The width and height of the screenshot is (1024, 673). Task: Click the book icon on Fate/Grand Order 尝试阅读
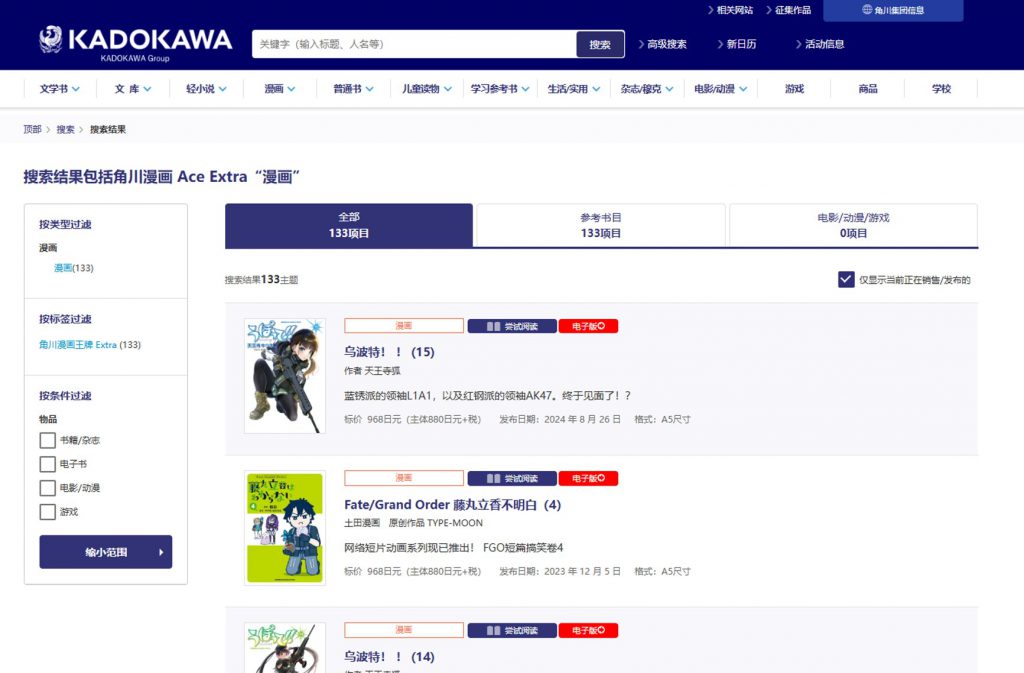tap(494, 478)
